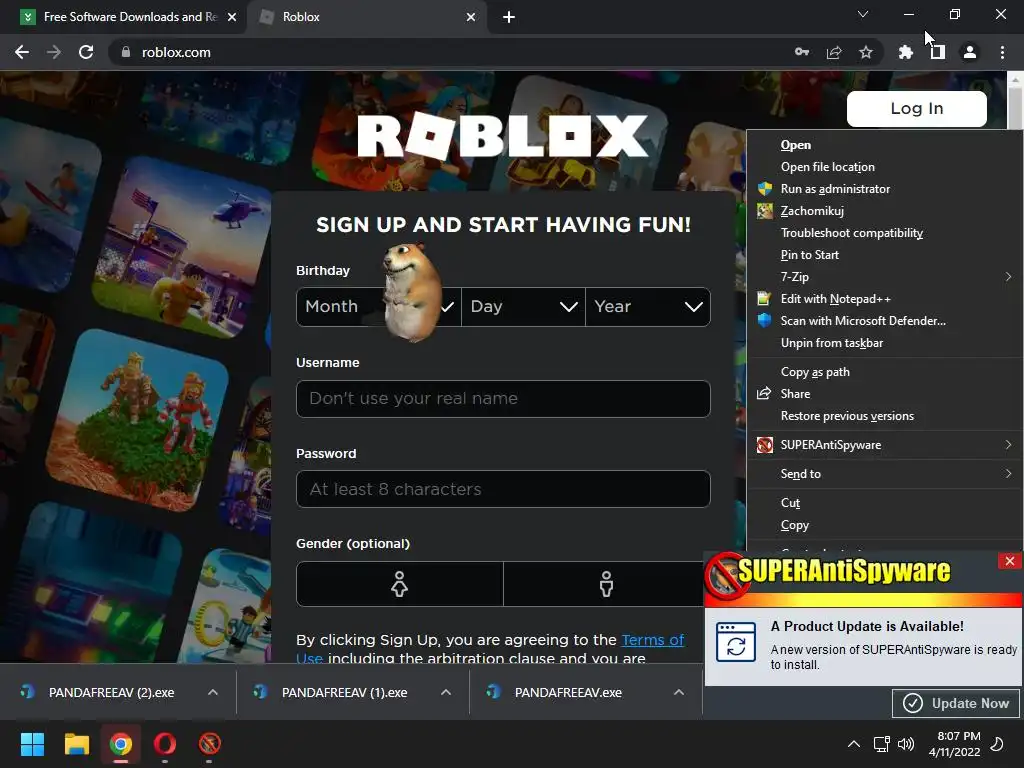The image size is (1024, 768).
Task: Close the Free Software Downloads tab
Action: (x=232, y=17)
